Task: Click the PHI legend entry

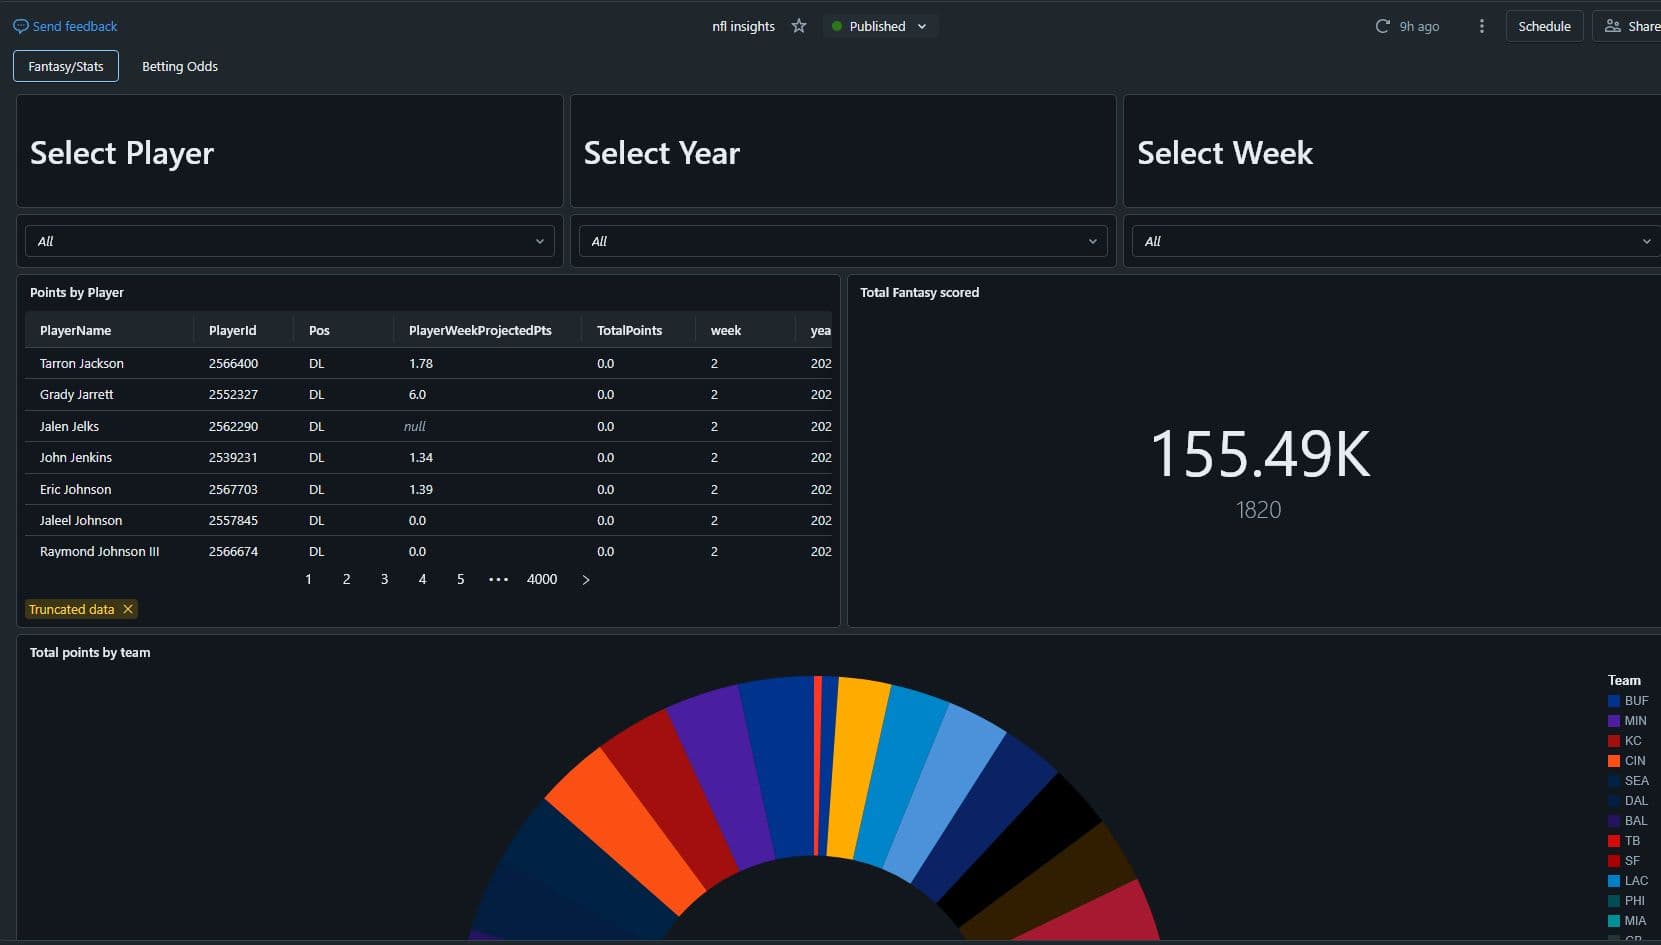Action: [1627, 901]
